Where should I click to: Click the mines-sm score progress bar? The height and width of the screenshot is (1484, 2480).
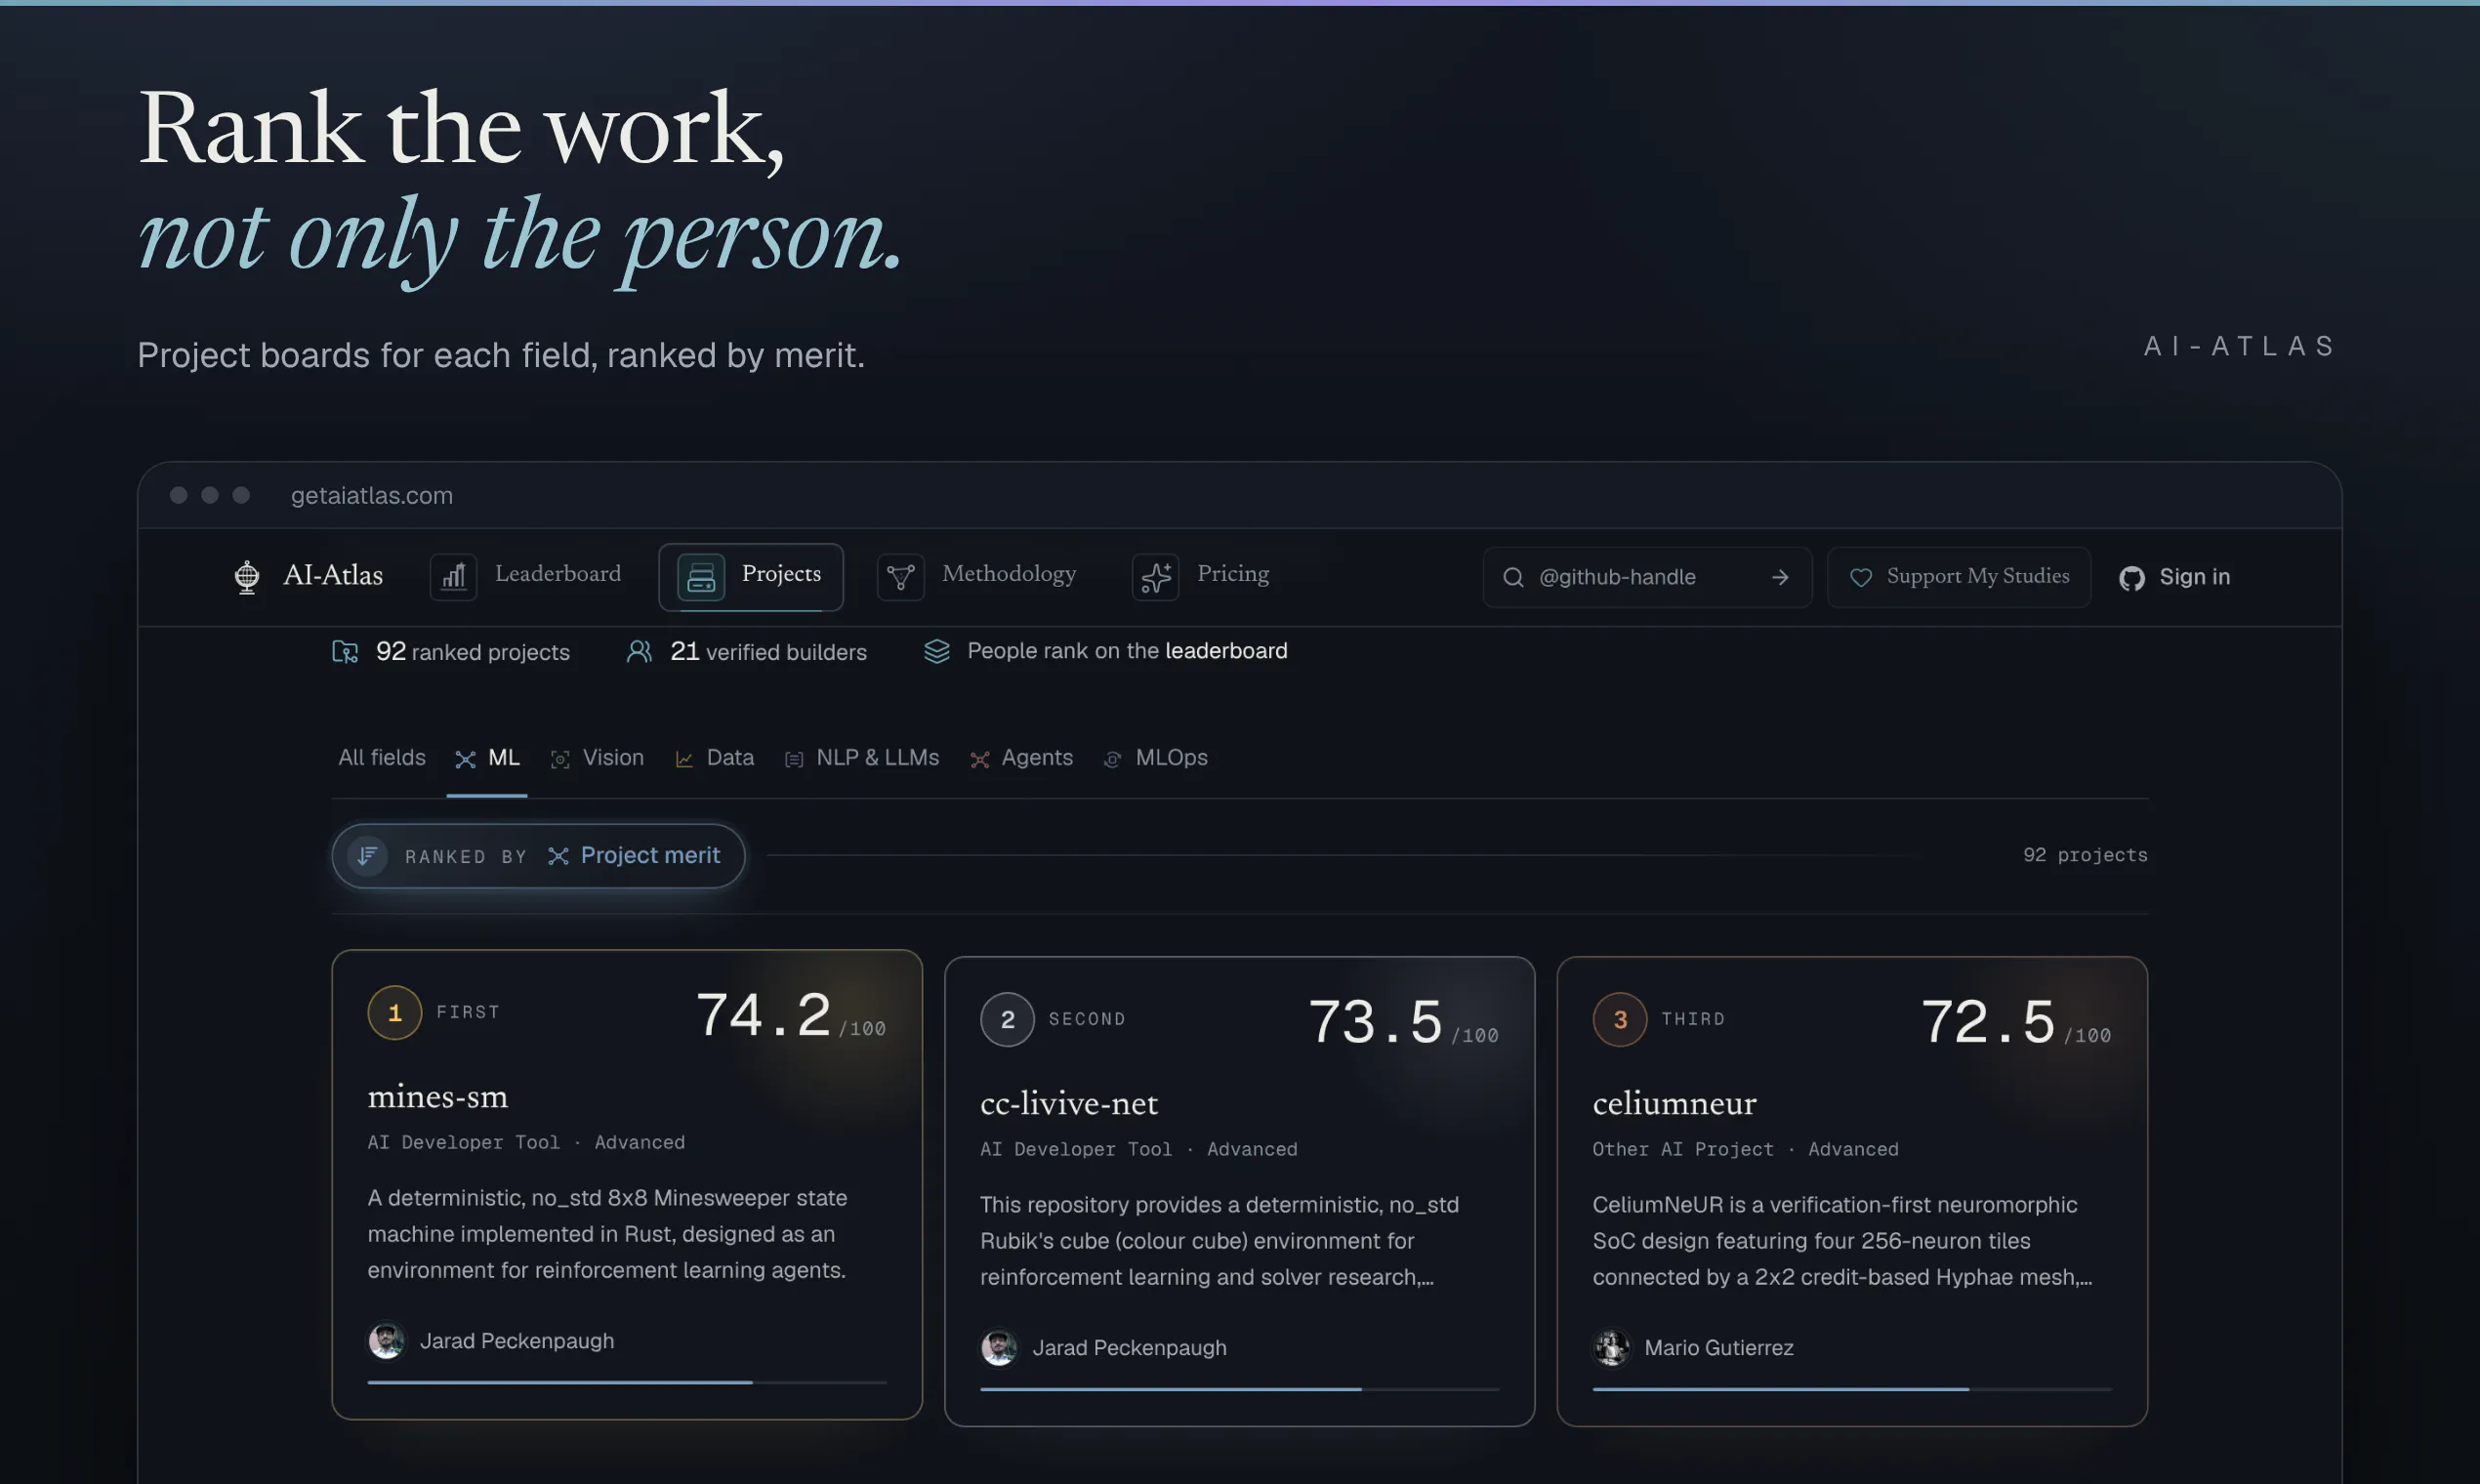click(627, 1382)
